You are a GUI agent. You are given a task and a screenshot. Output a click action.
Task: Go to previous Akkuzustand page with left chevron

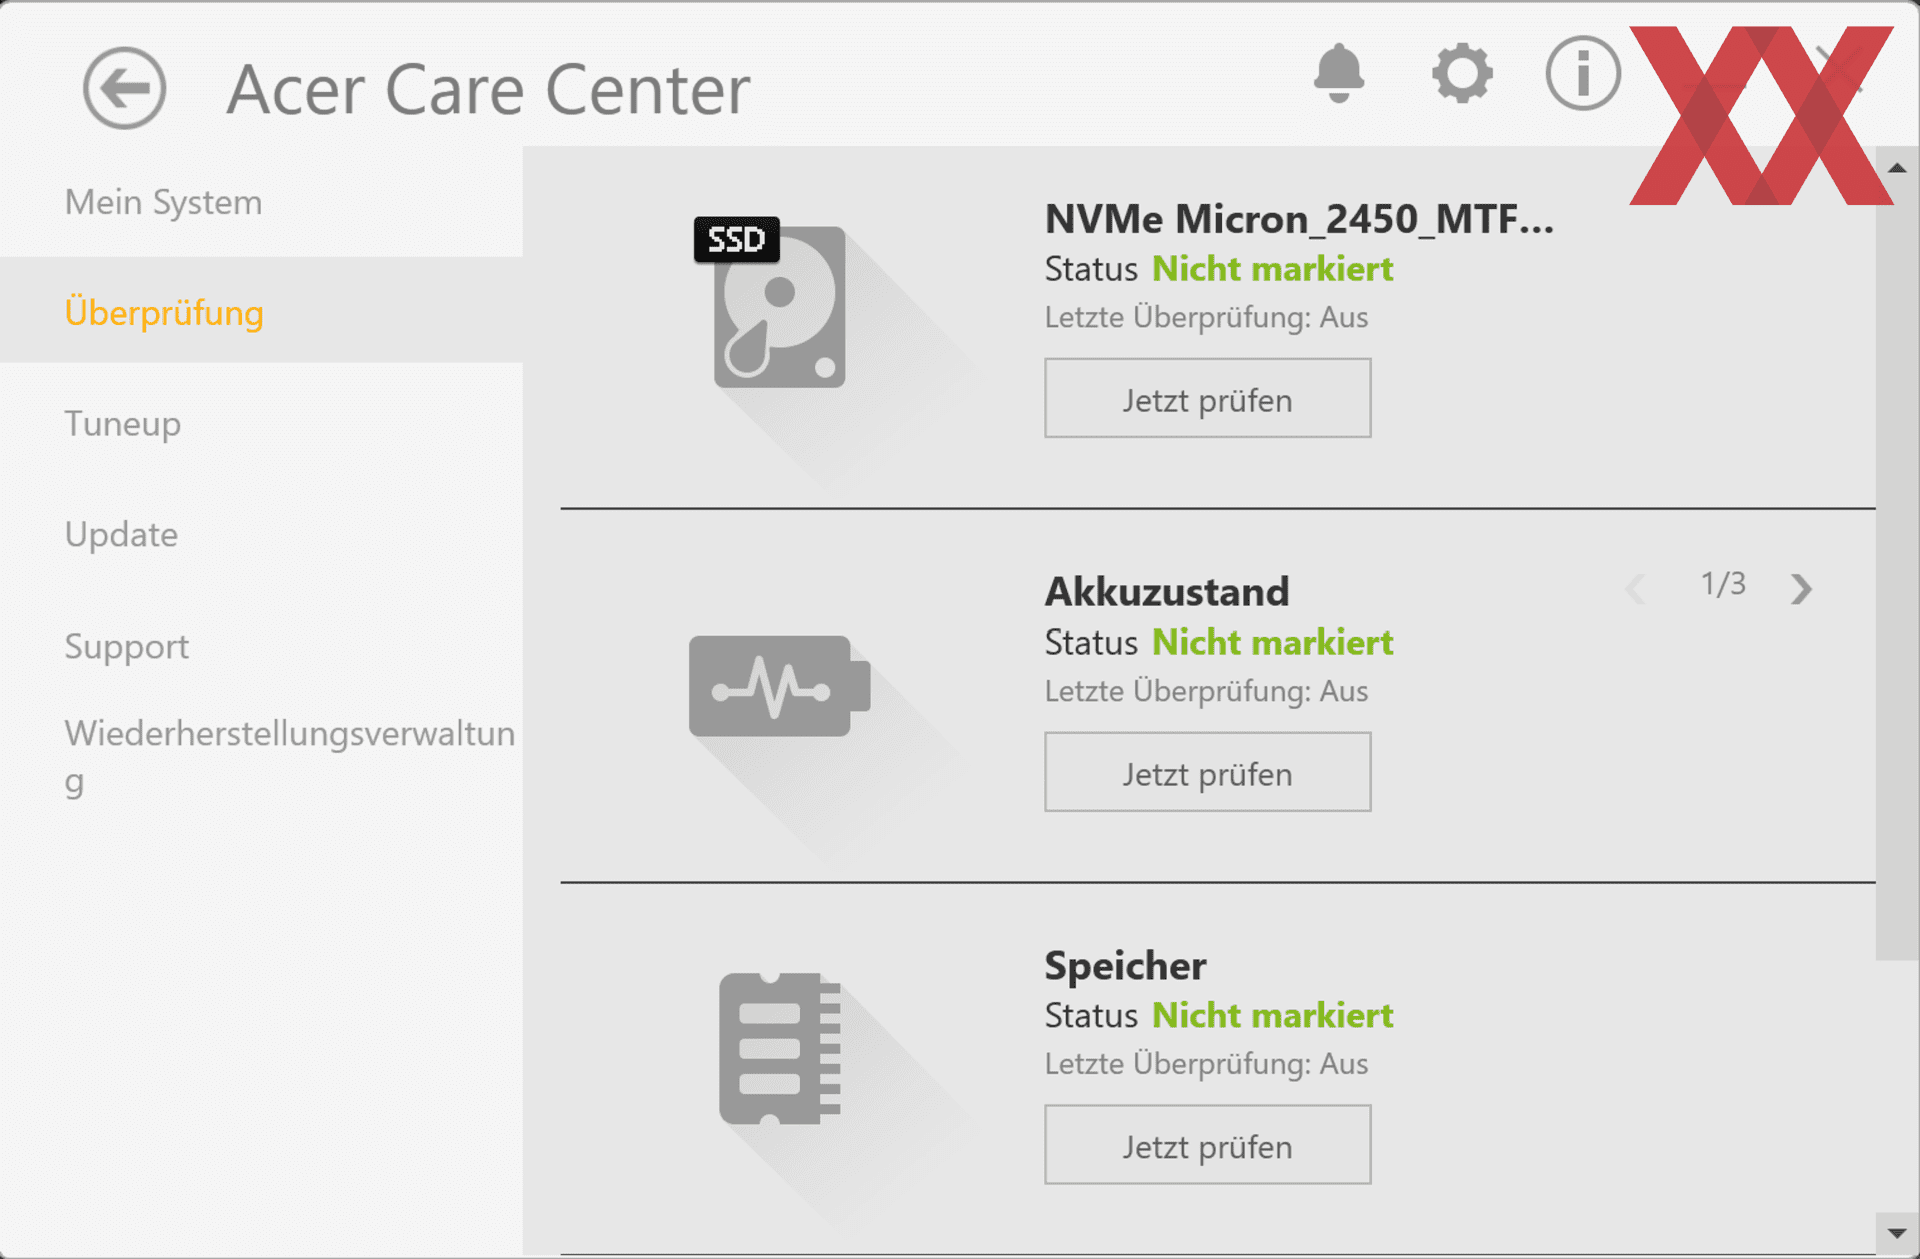[x=1636, y=588]
